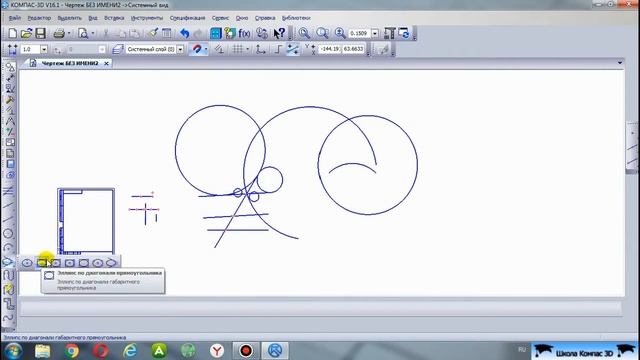Click the rebuild drawing icon

(x=404, y=33)
